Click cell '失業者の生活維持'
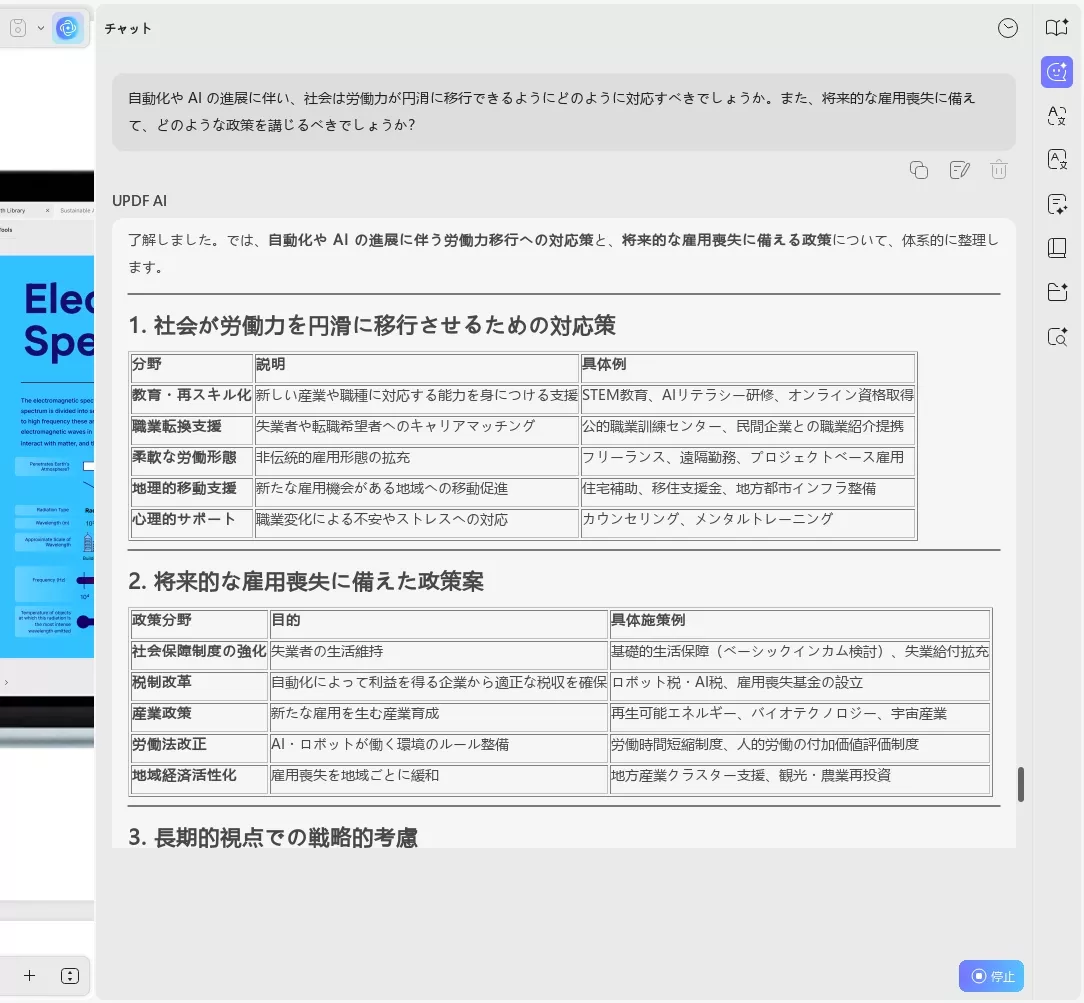This screenshot has width=1084, height=1003. [x=438, y=654]
